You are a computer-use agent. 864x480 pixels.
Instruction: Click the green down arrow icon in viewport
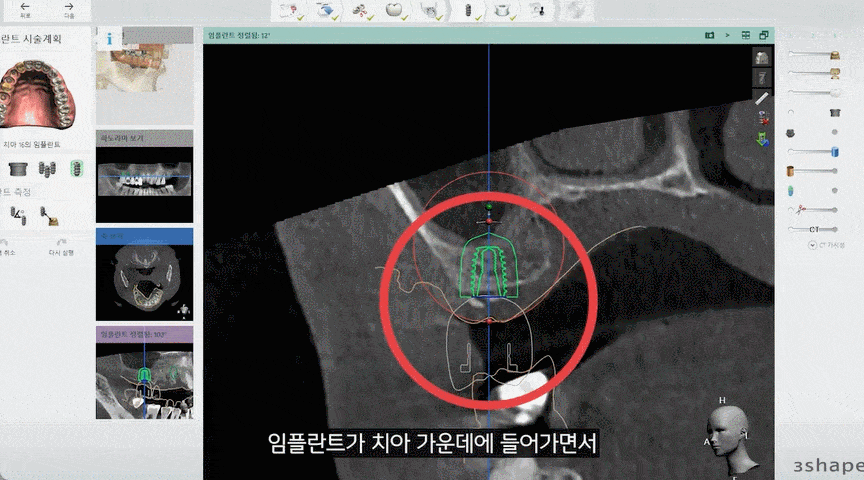point(762,139)
